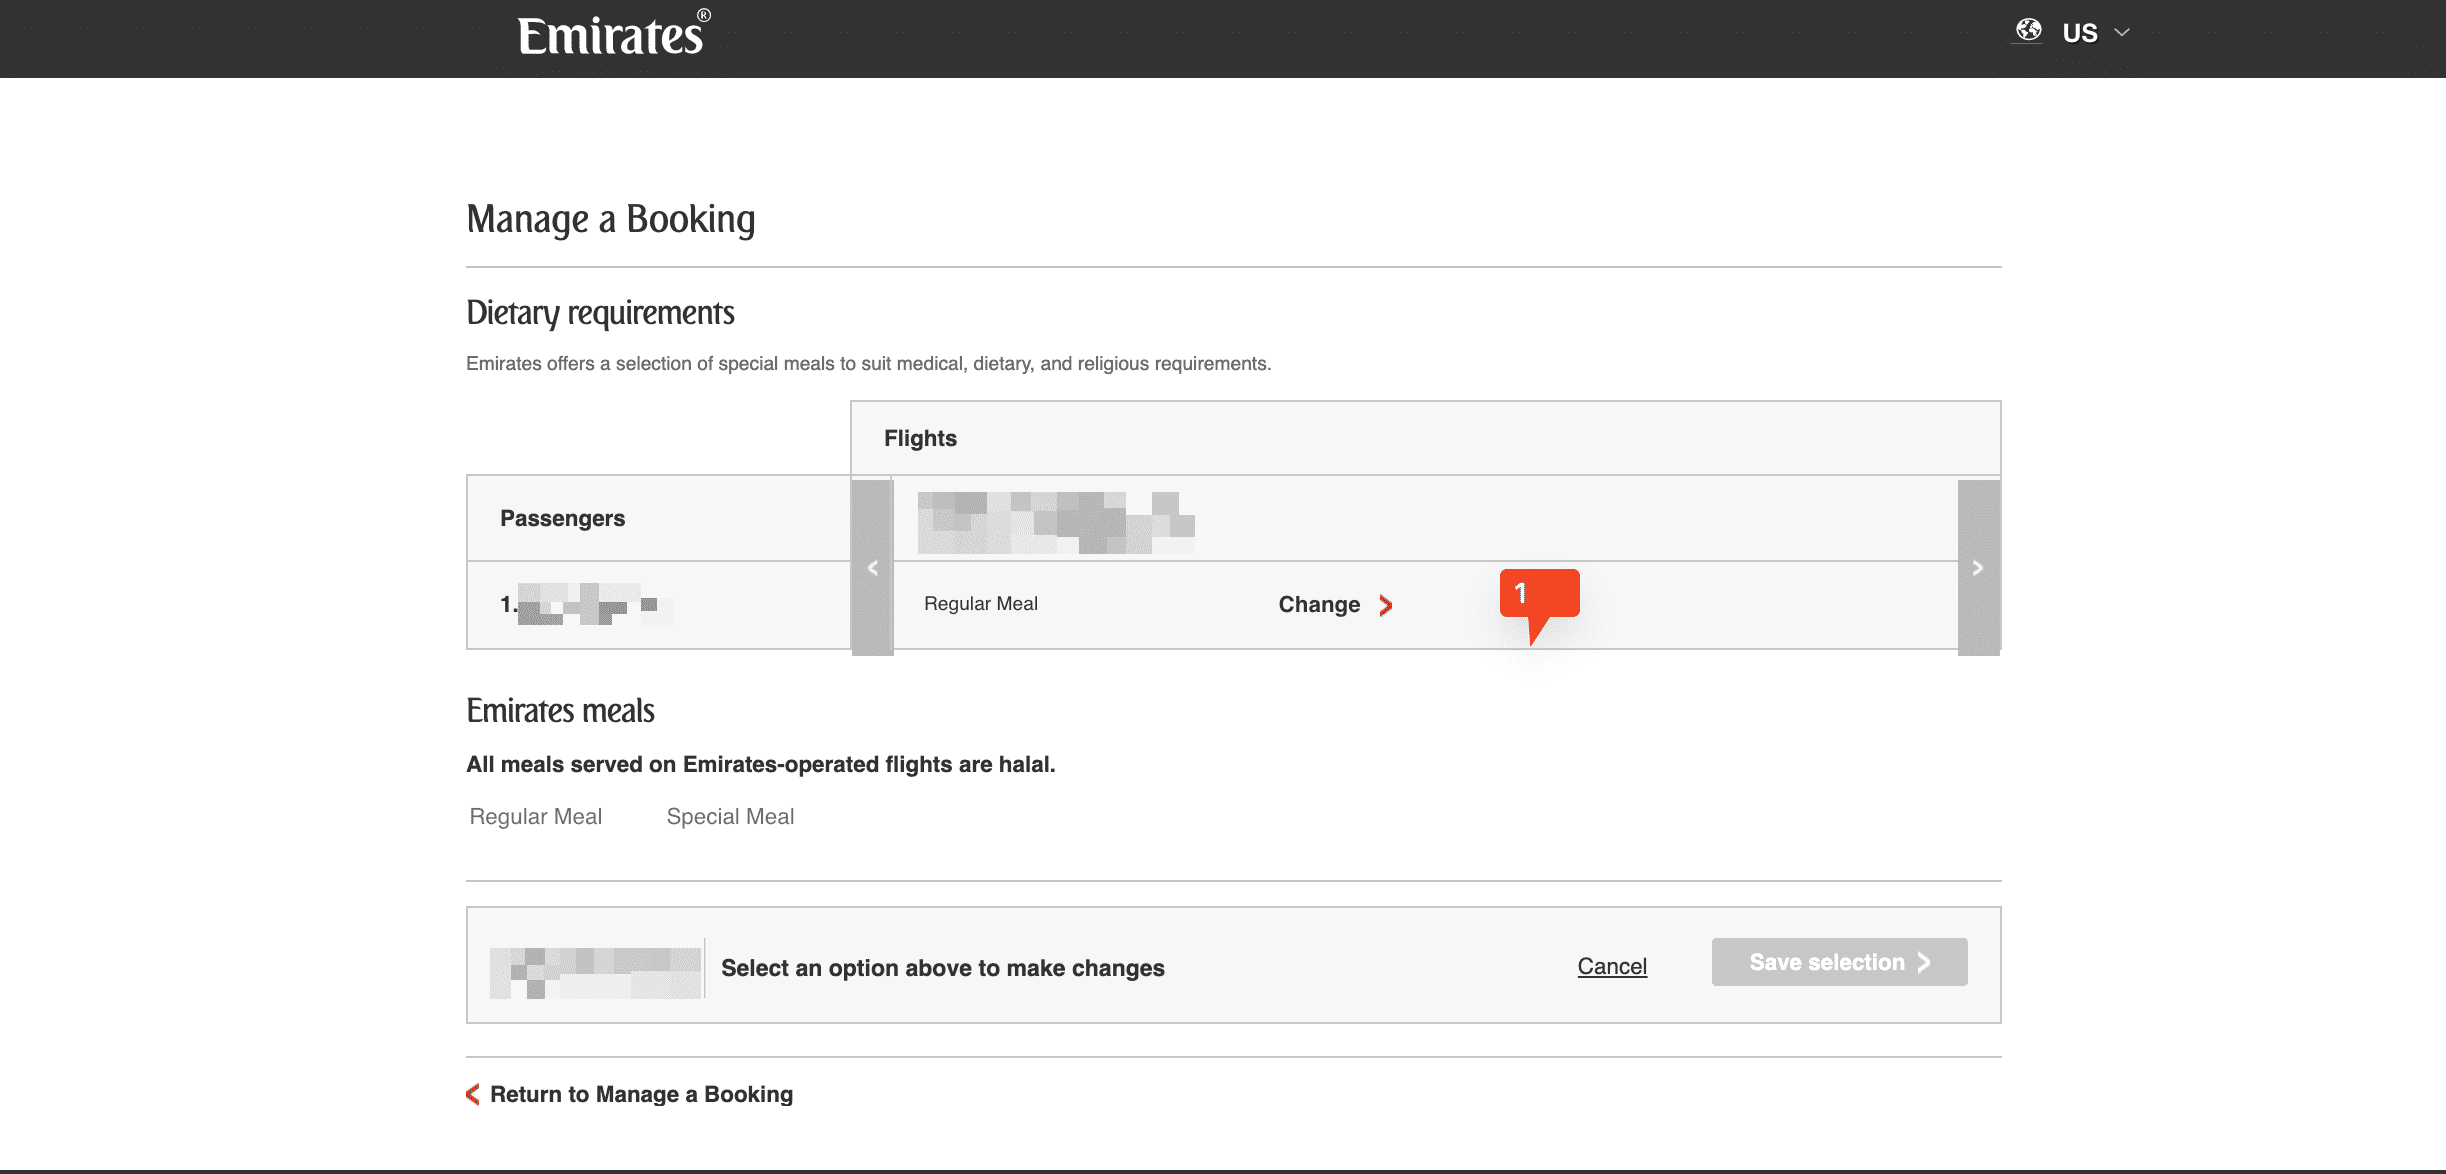Click the Save selection button

point(1839,962)
